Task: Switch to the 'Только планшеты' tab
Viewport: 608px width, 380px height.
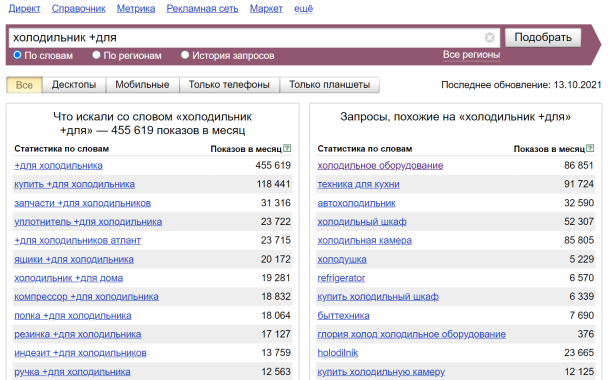Action: pos(330,85)
